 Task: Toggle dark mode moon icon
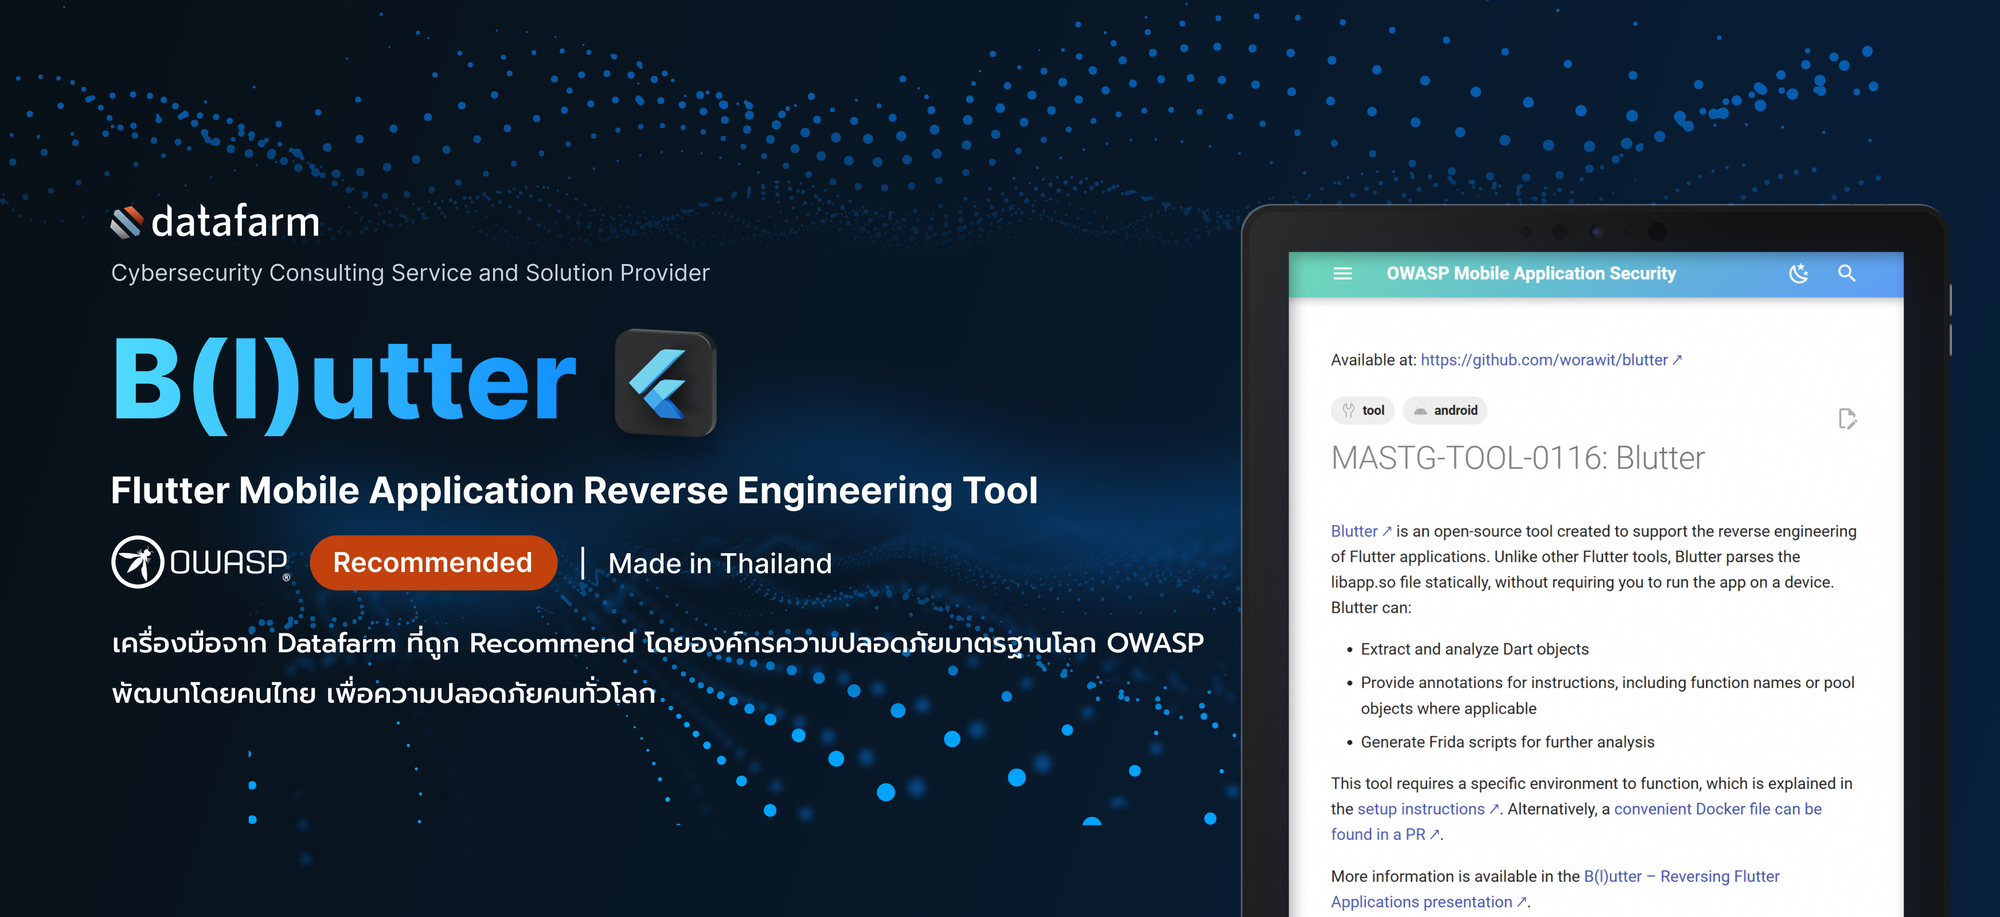[1798, 273]
